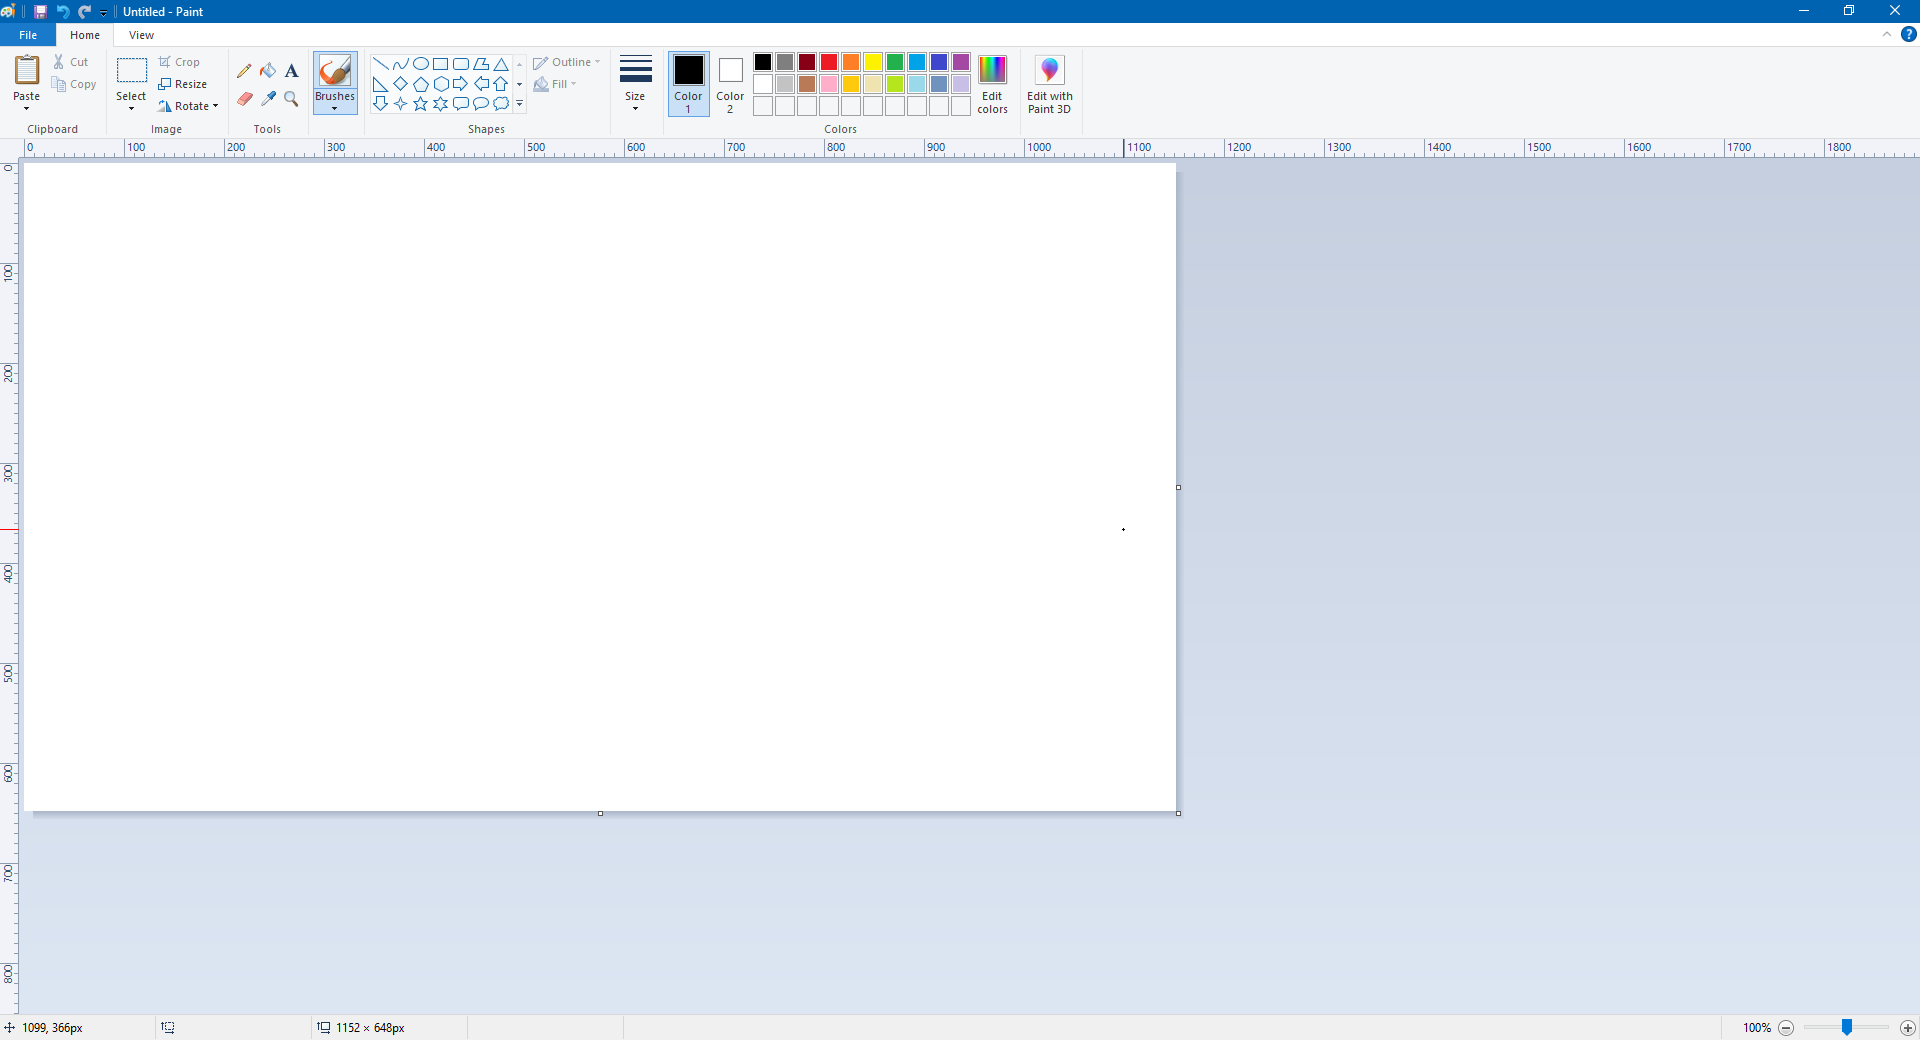Expand the Rotate dropdown
1920x1040 pixels.
(x=188, y=106)
